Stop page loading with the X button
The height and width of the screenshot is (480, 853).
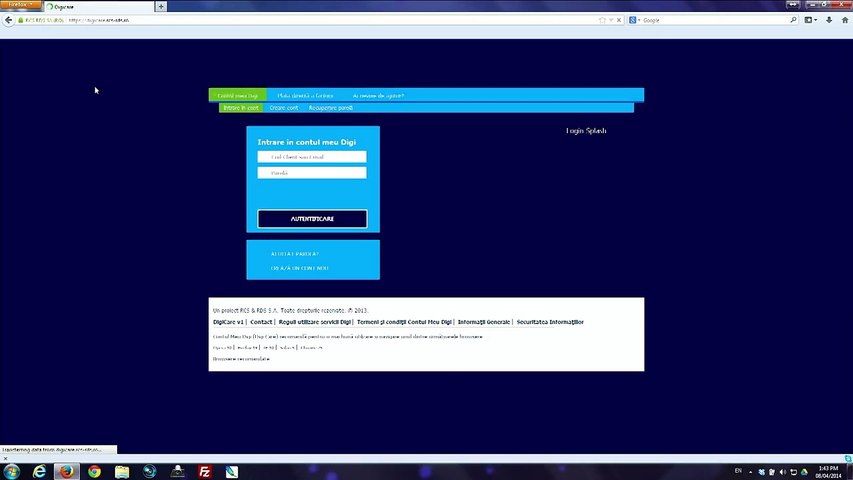click(619, 20)
